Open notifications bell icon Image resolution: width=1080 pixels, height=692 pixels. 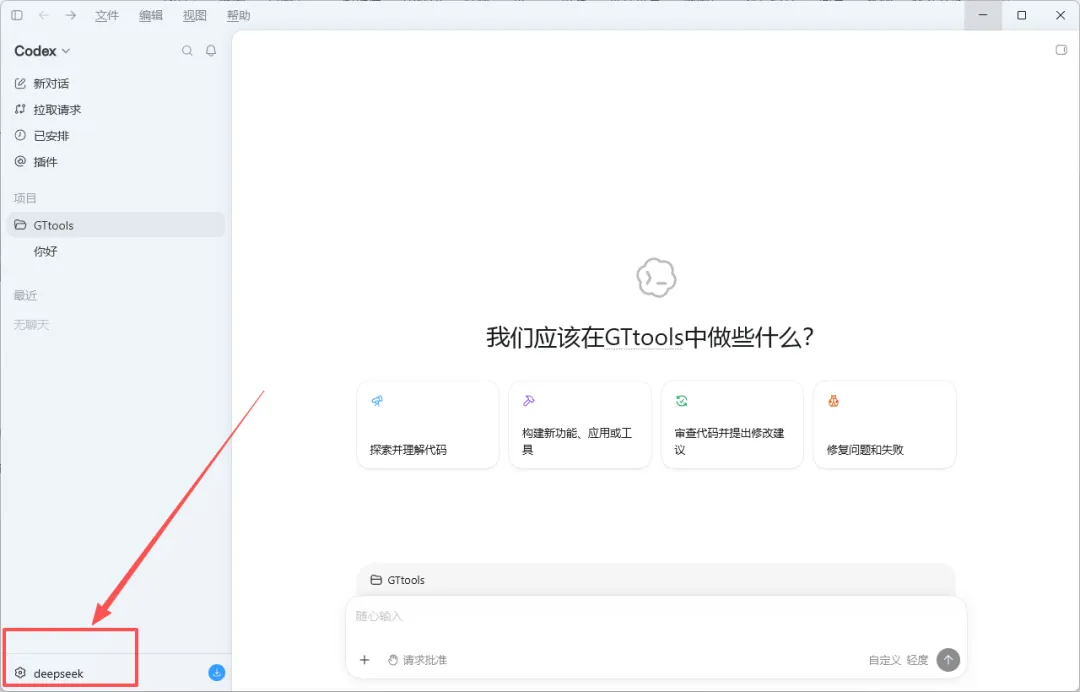(x=211, y=51)
